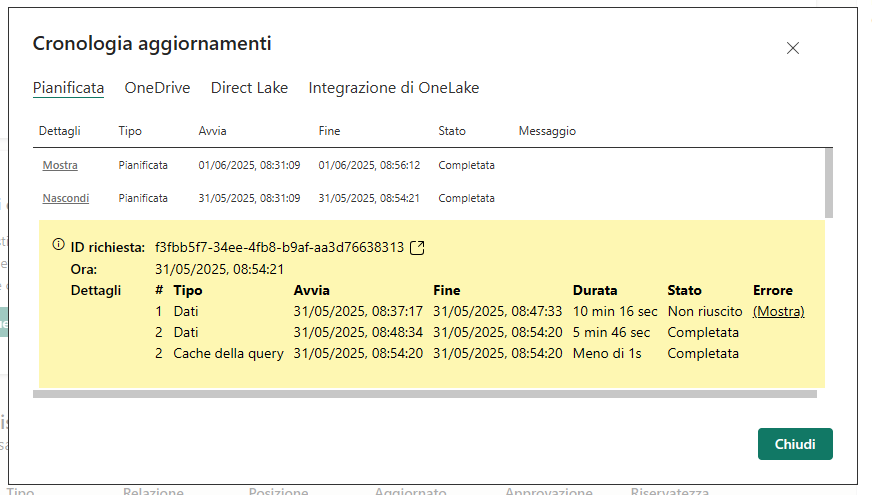Click the Tipo column header in the top table
Screen dimensions: 872x495
130,131
